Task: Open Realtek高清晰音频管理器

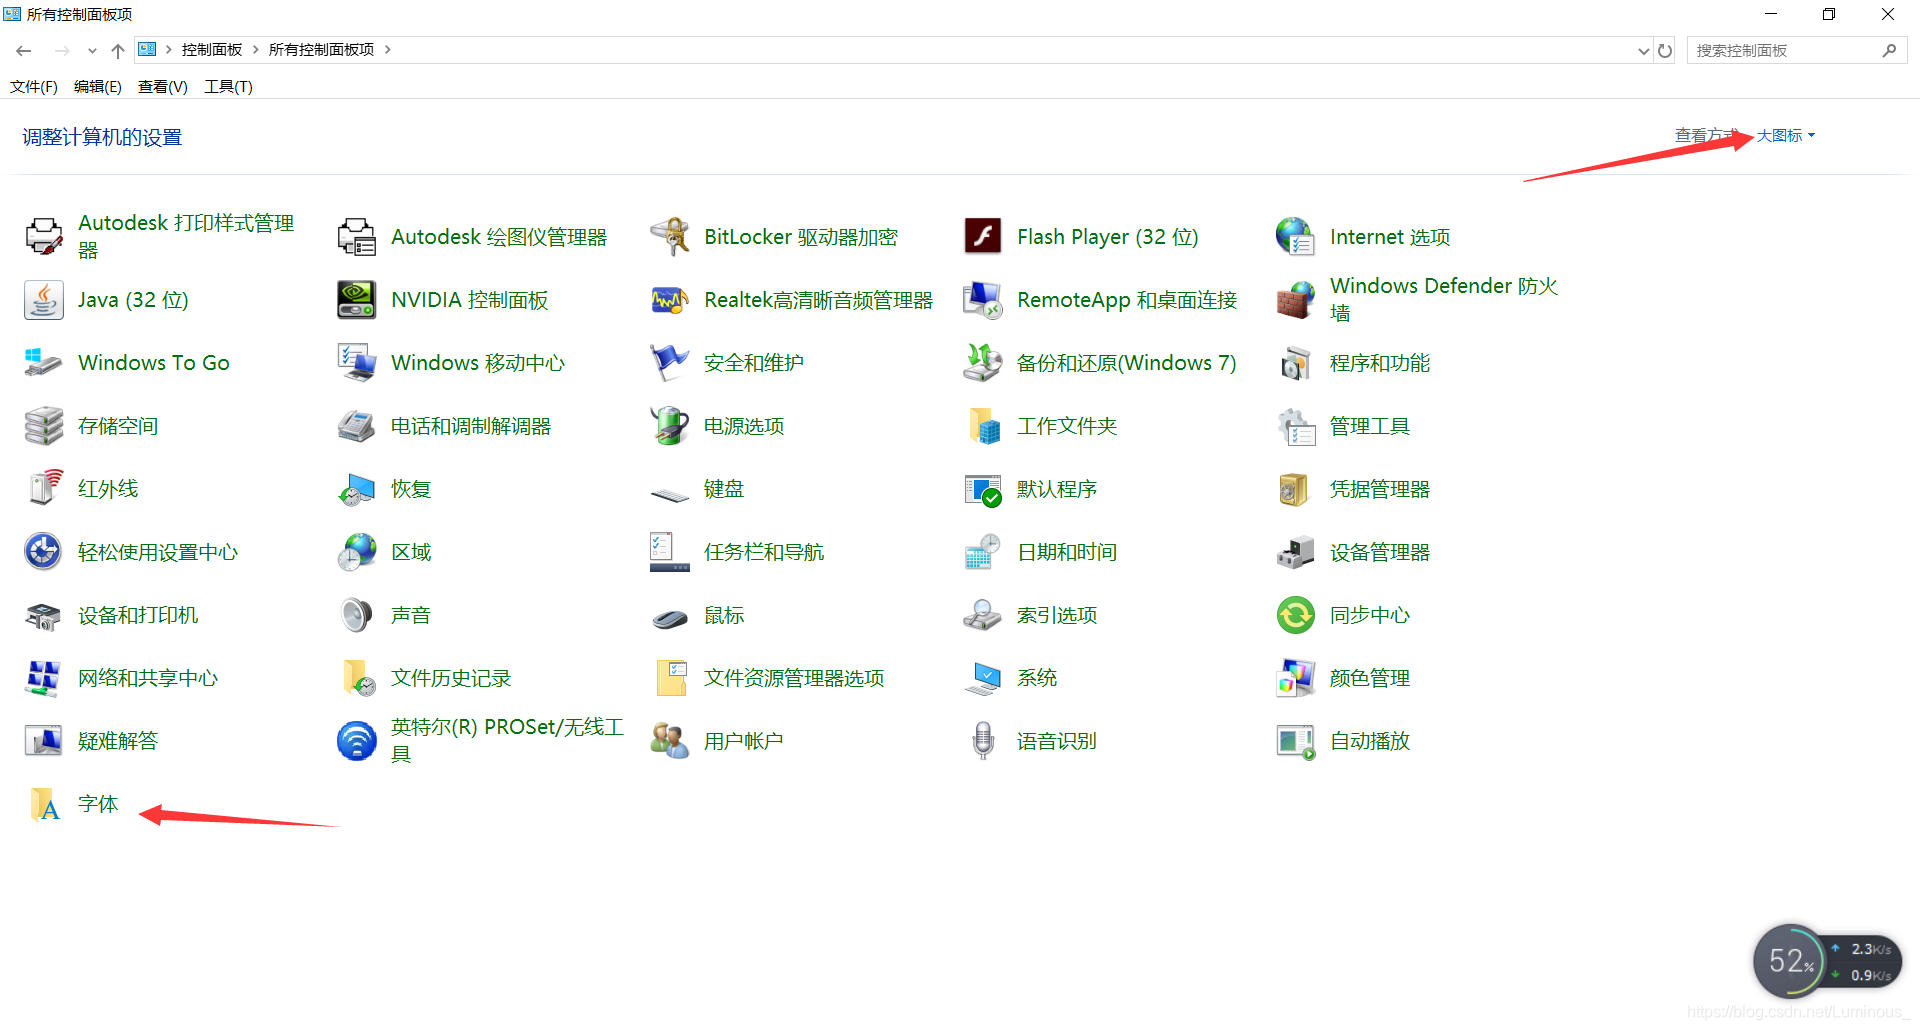Action: (819, 299)
